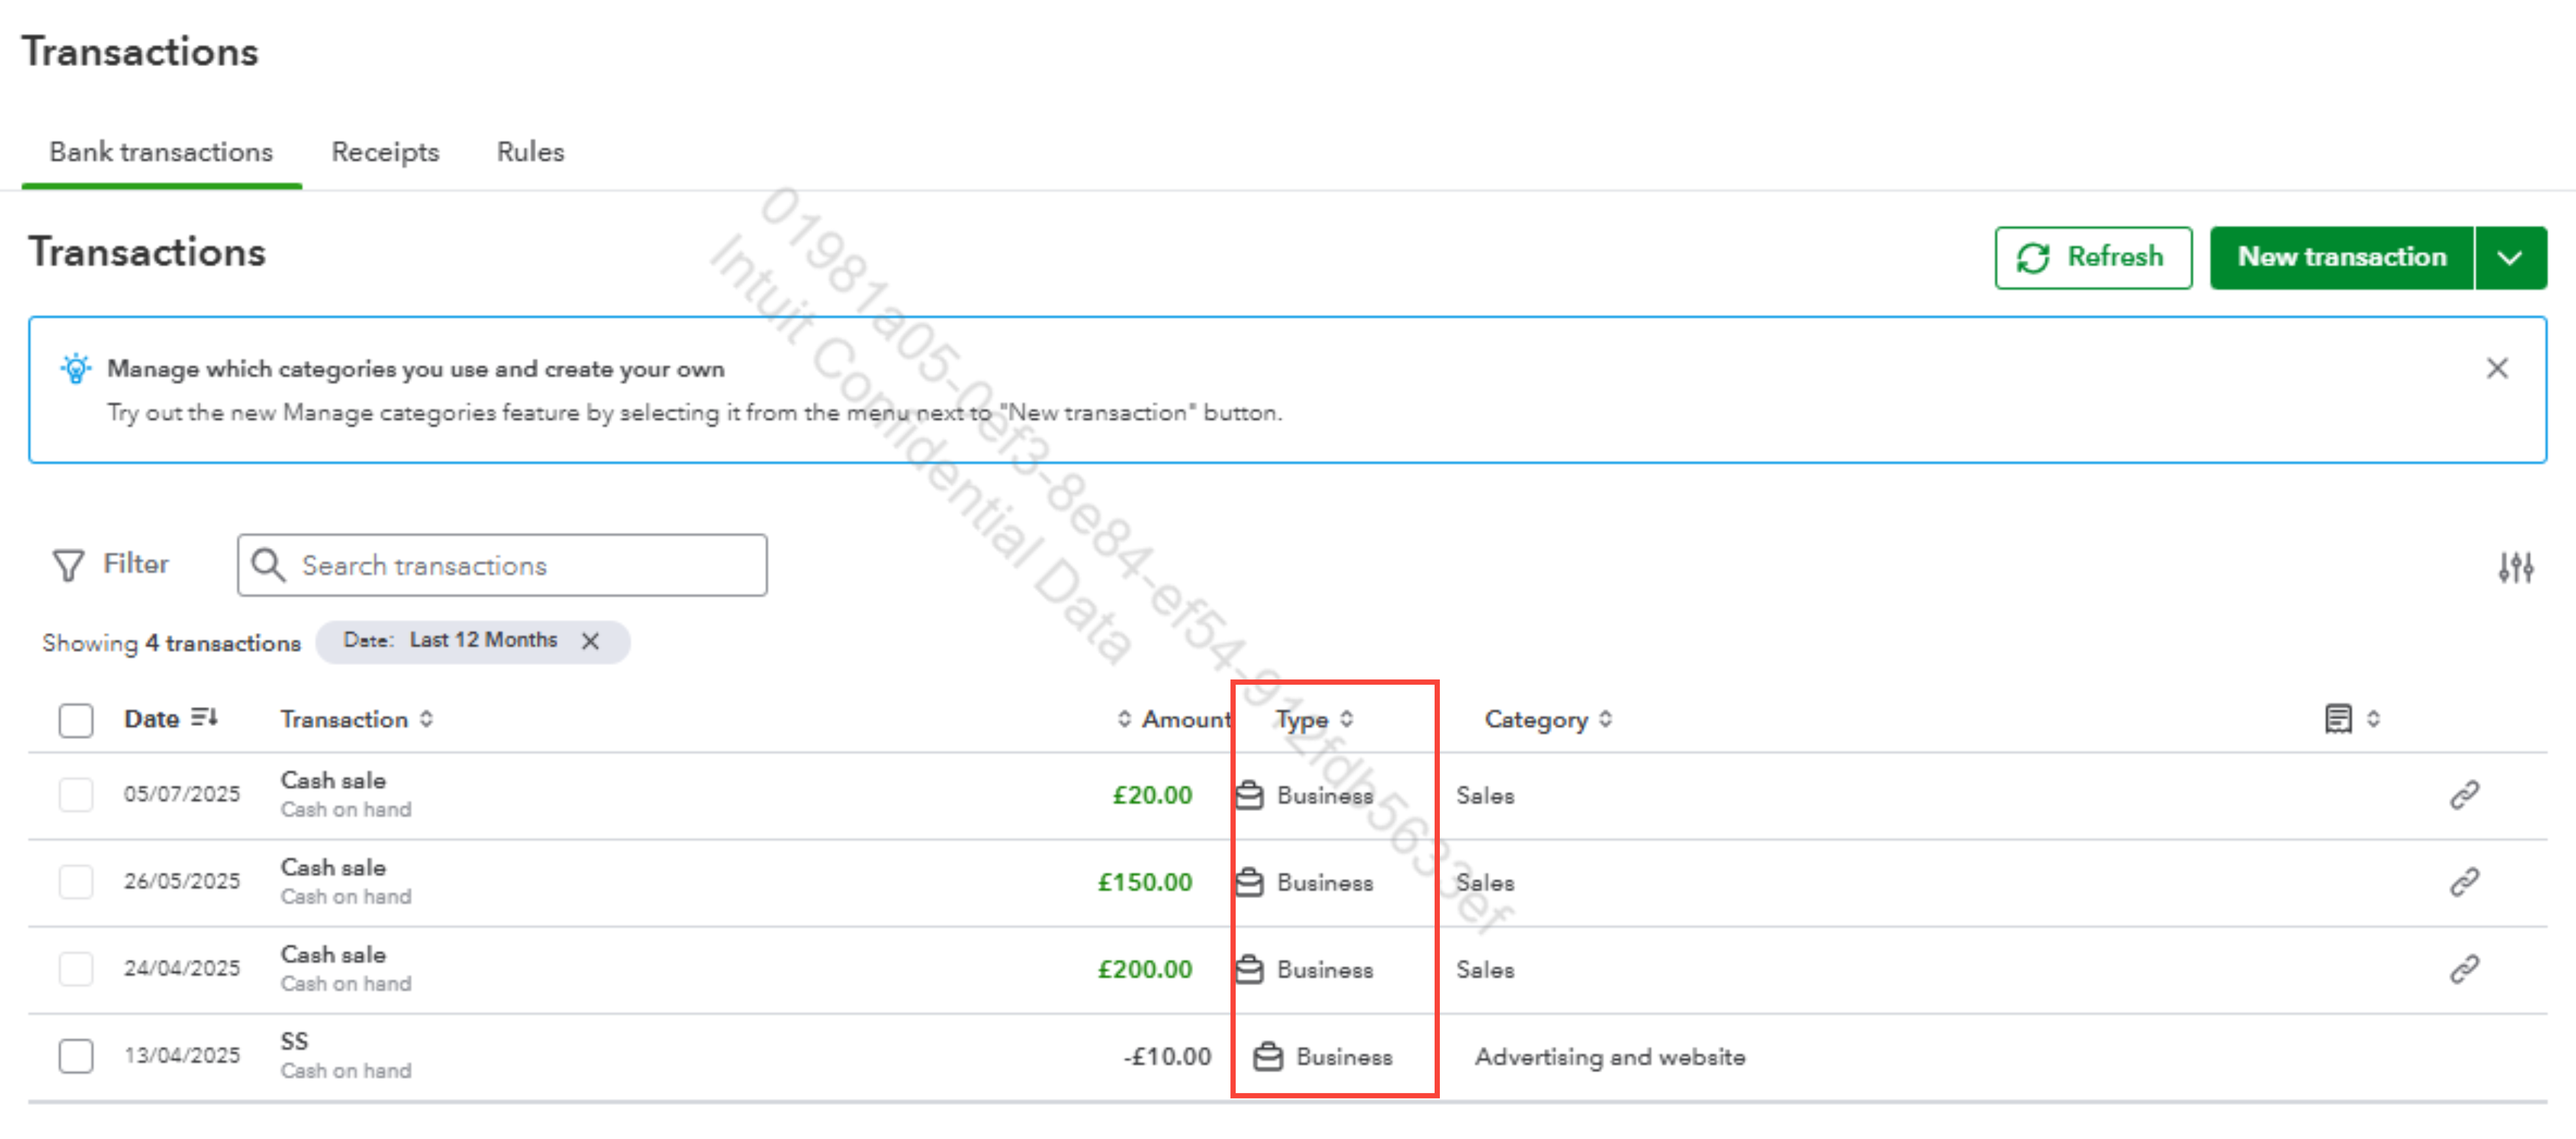Click link icon on 05/07/2025 transaction

2463,795
